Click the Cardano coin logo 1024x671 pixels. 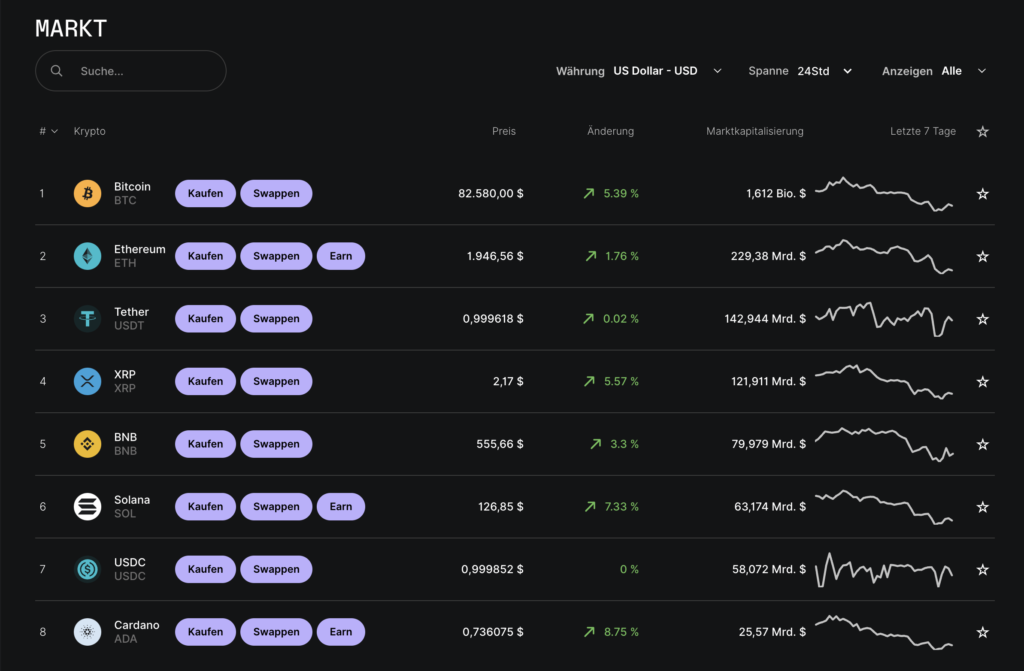click(88, 632)
